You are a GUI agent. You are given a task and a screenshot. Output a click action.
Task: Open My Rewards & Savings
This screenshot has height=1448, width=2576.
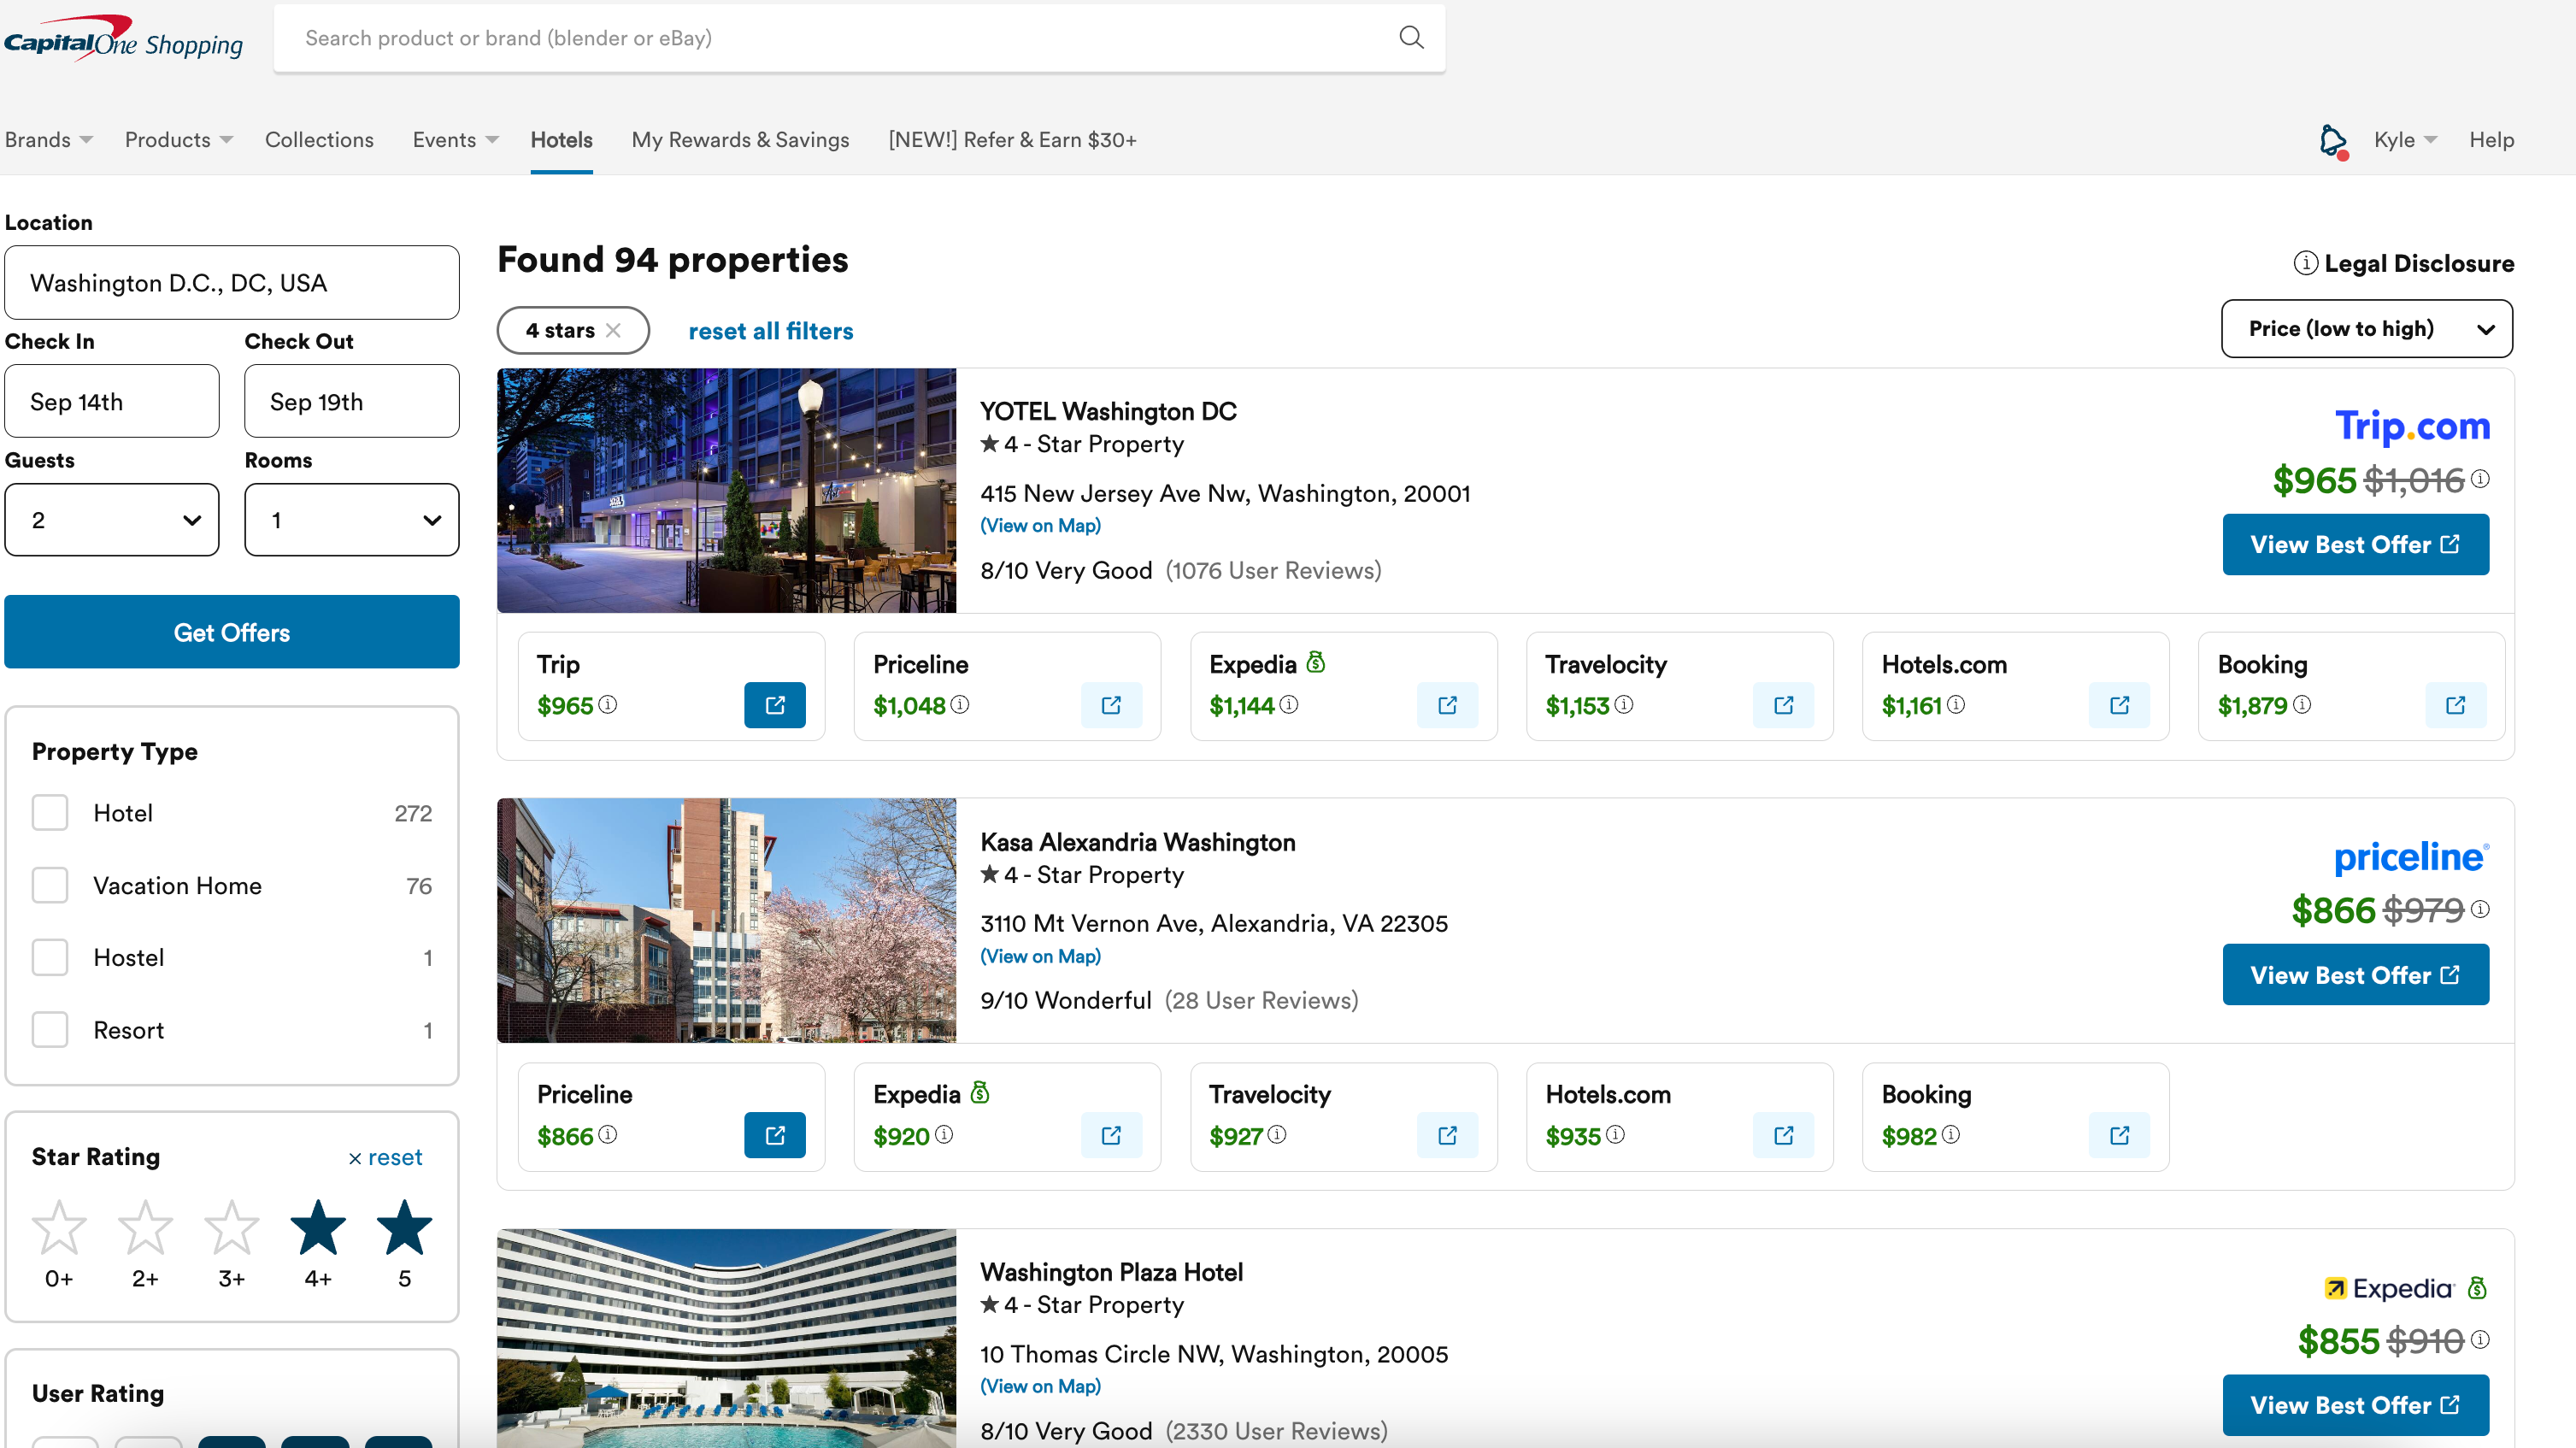740,140
